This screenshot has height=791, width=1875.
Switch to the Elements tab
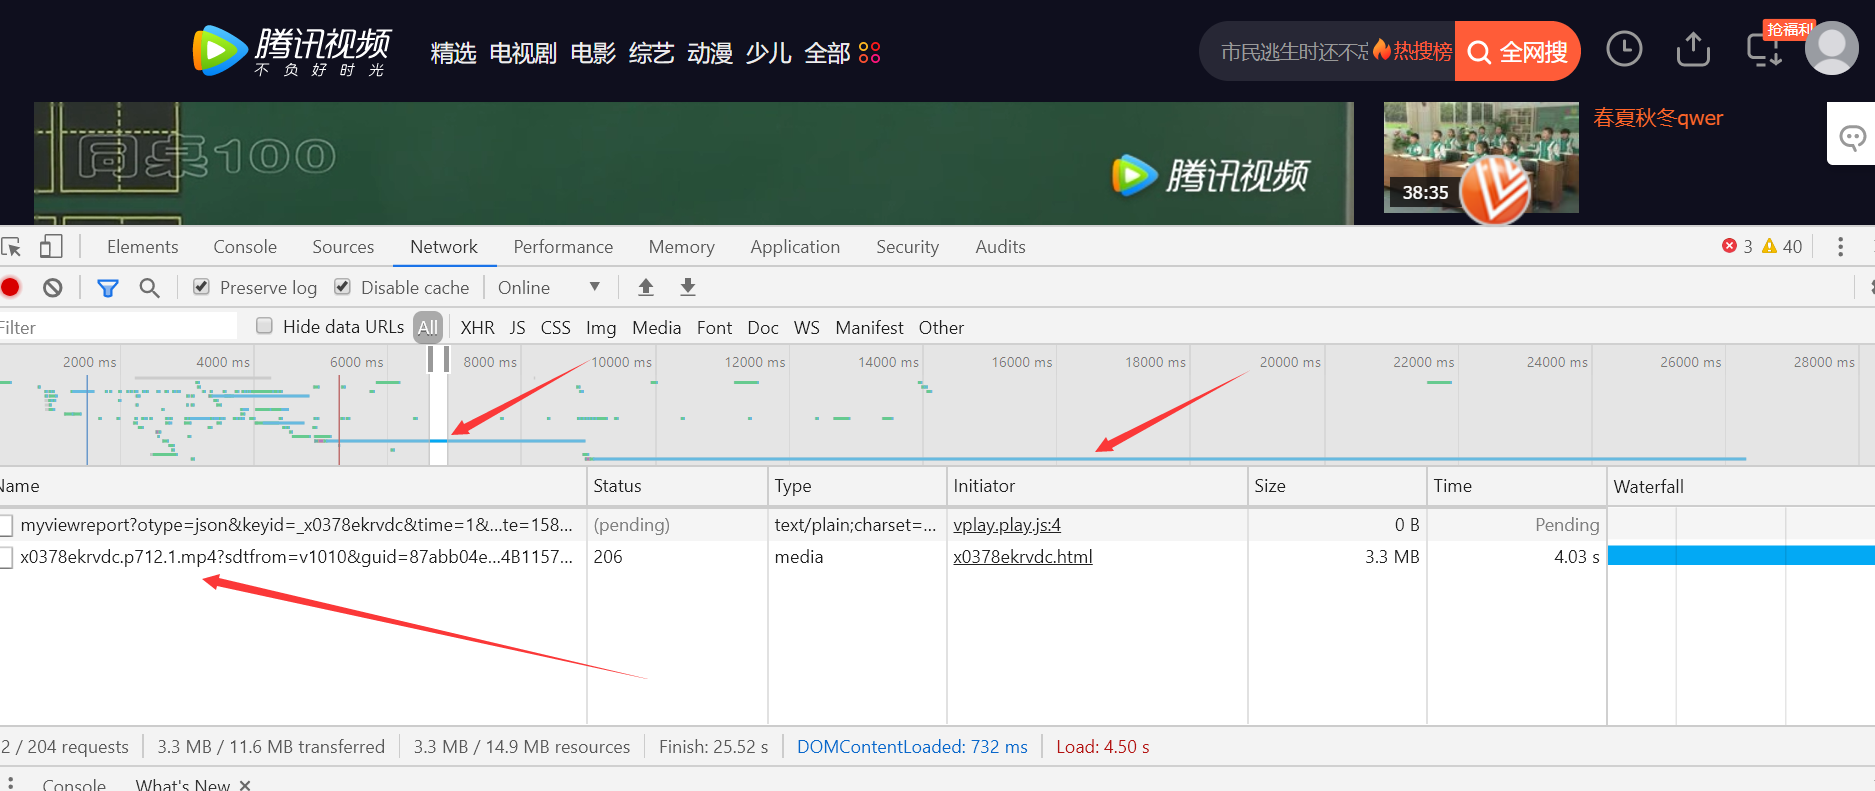click(143, 247)
